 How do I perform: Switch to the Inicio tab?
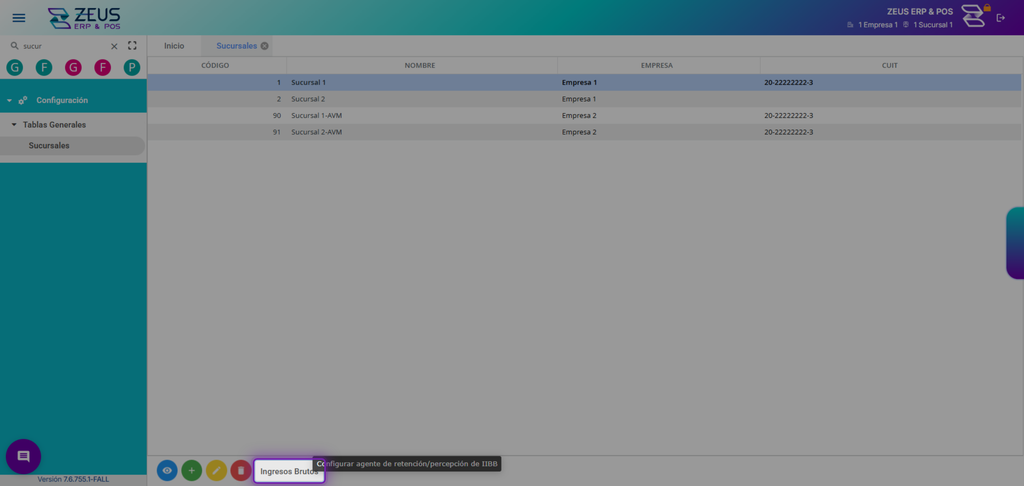click(x=174, y=46)
